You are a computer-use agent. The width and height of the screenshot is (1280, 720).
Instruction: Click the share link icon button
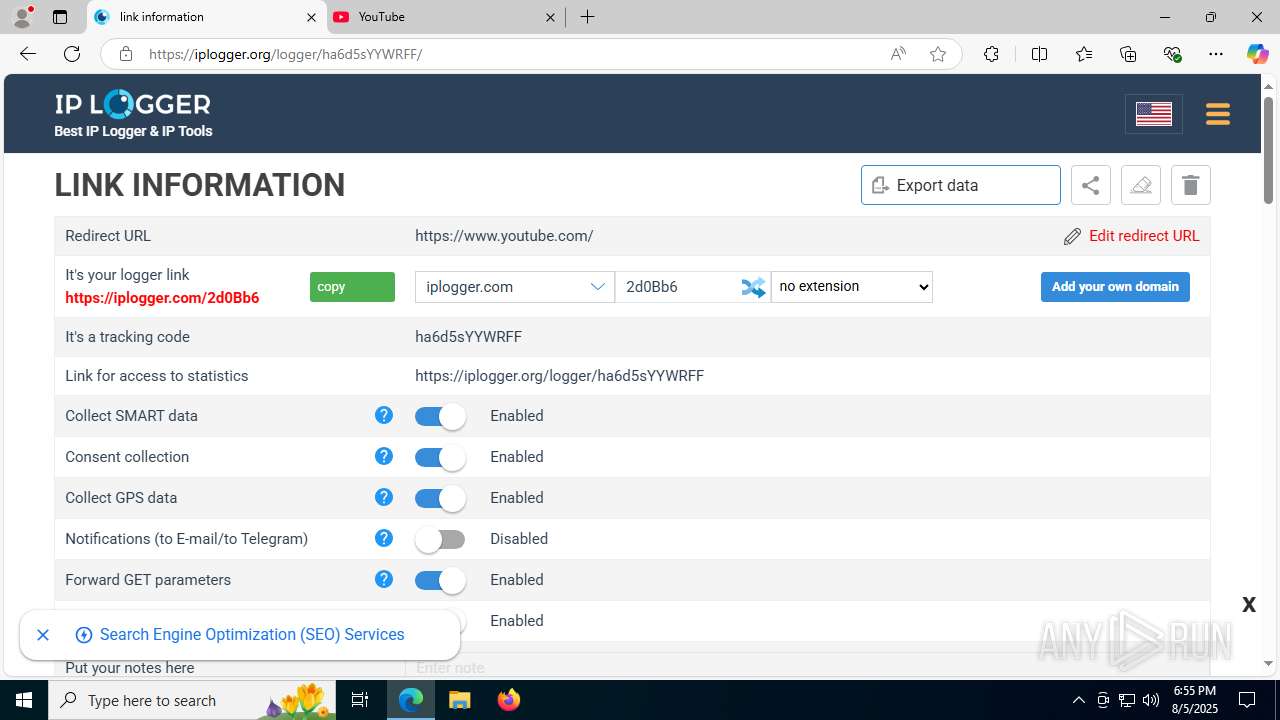click(1090, 185)
